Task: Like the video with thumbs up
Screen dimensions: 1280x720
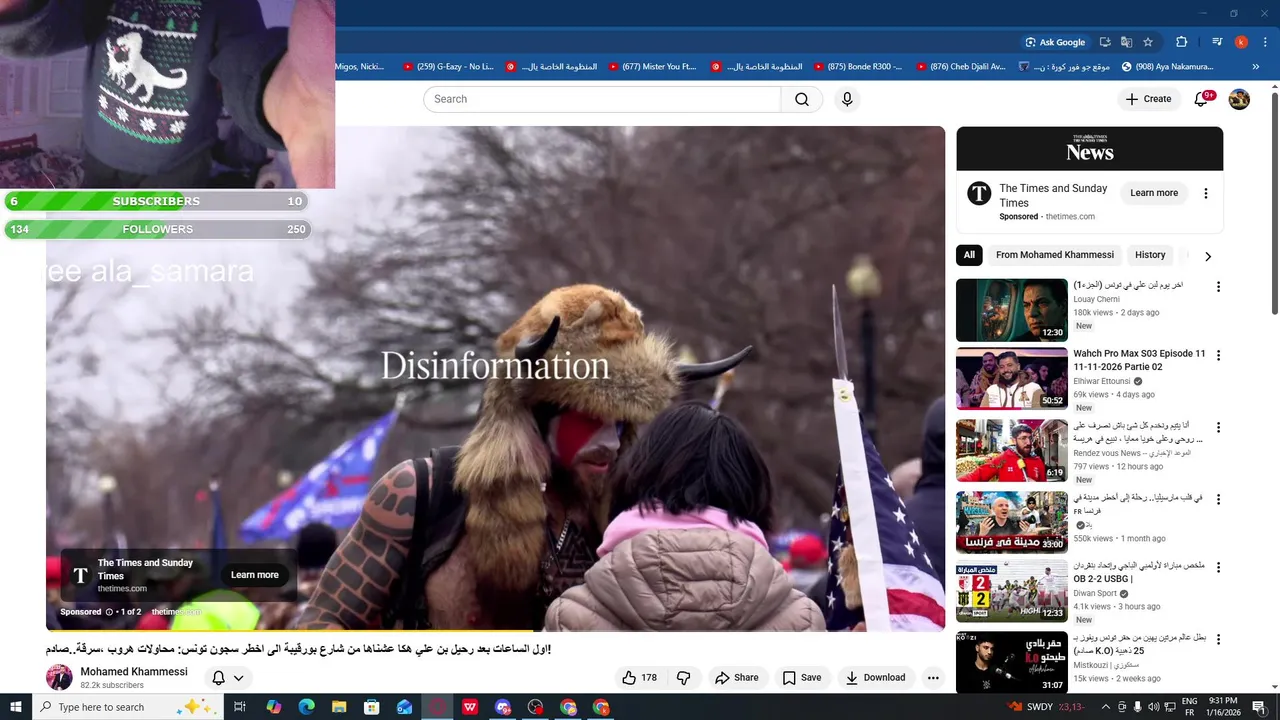Action: click(x=640, y=678)
